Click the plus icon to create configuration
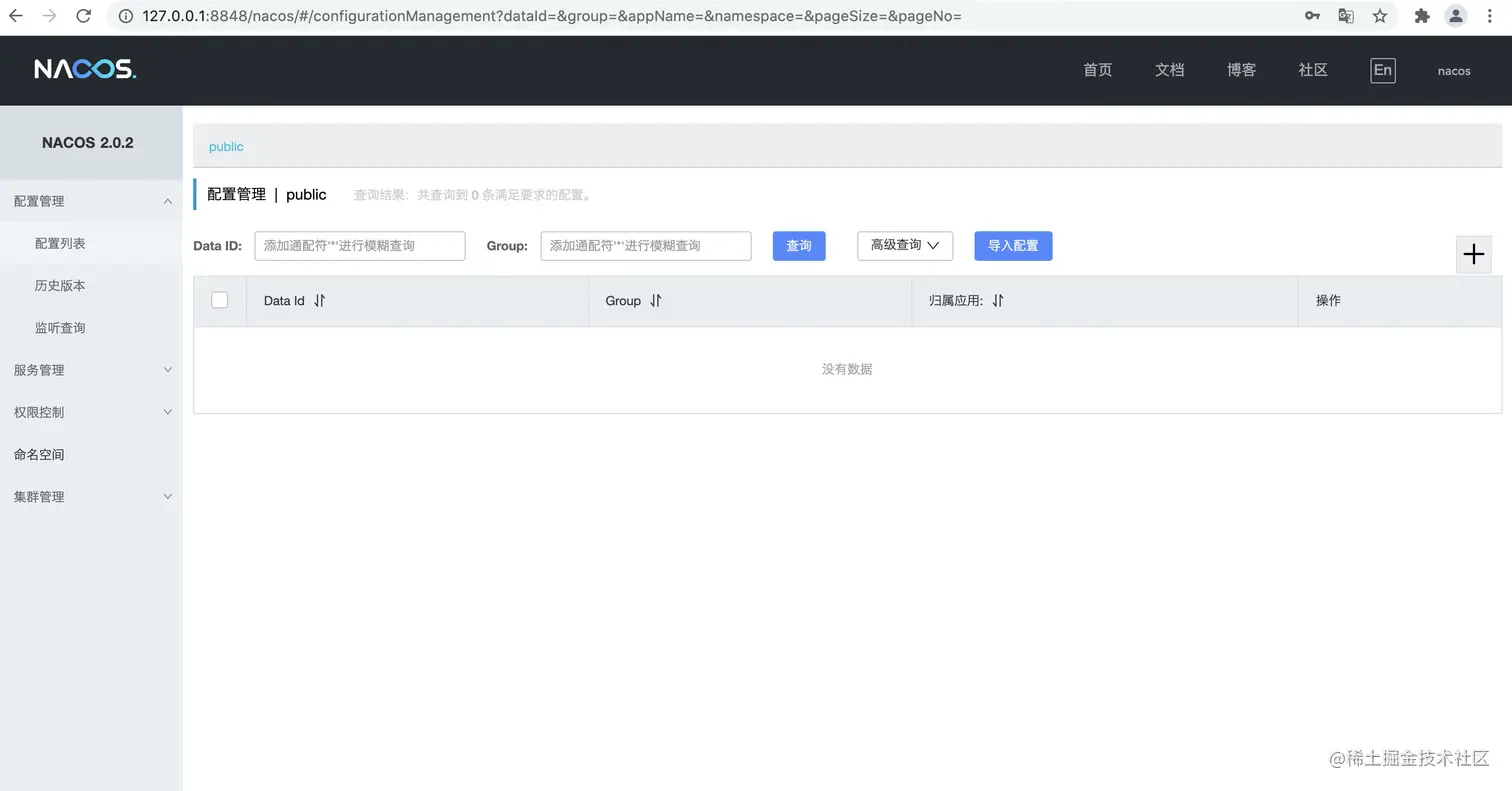 pyautogui.click(x=1474, y=254)
